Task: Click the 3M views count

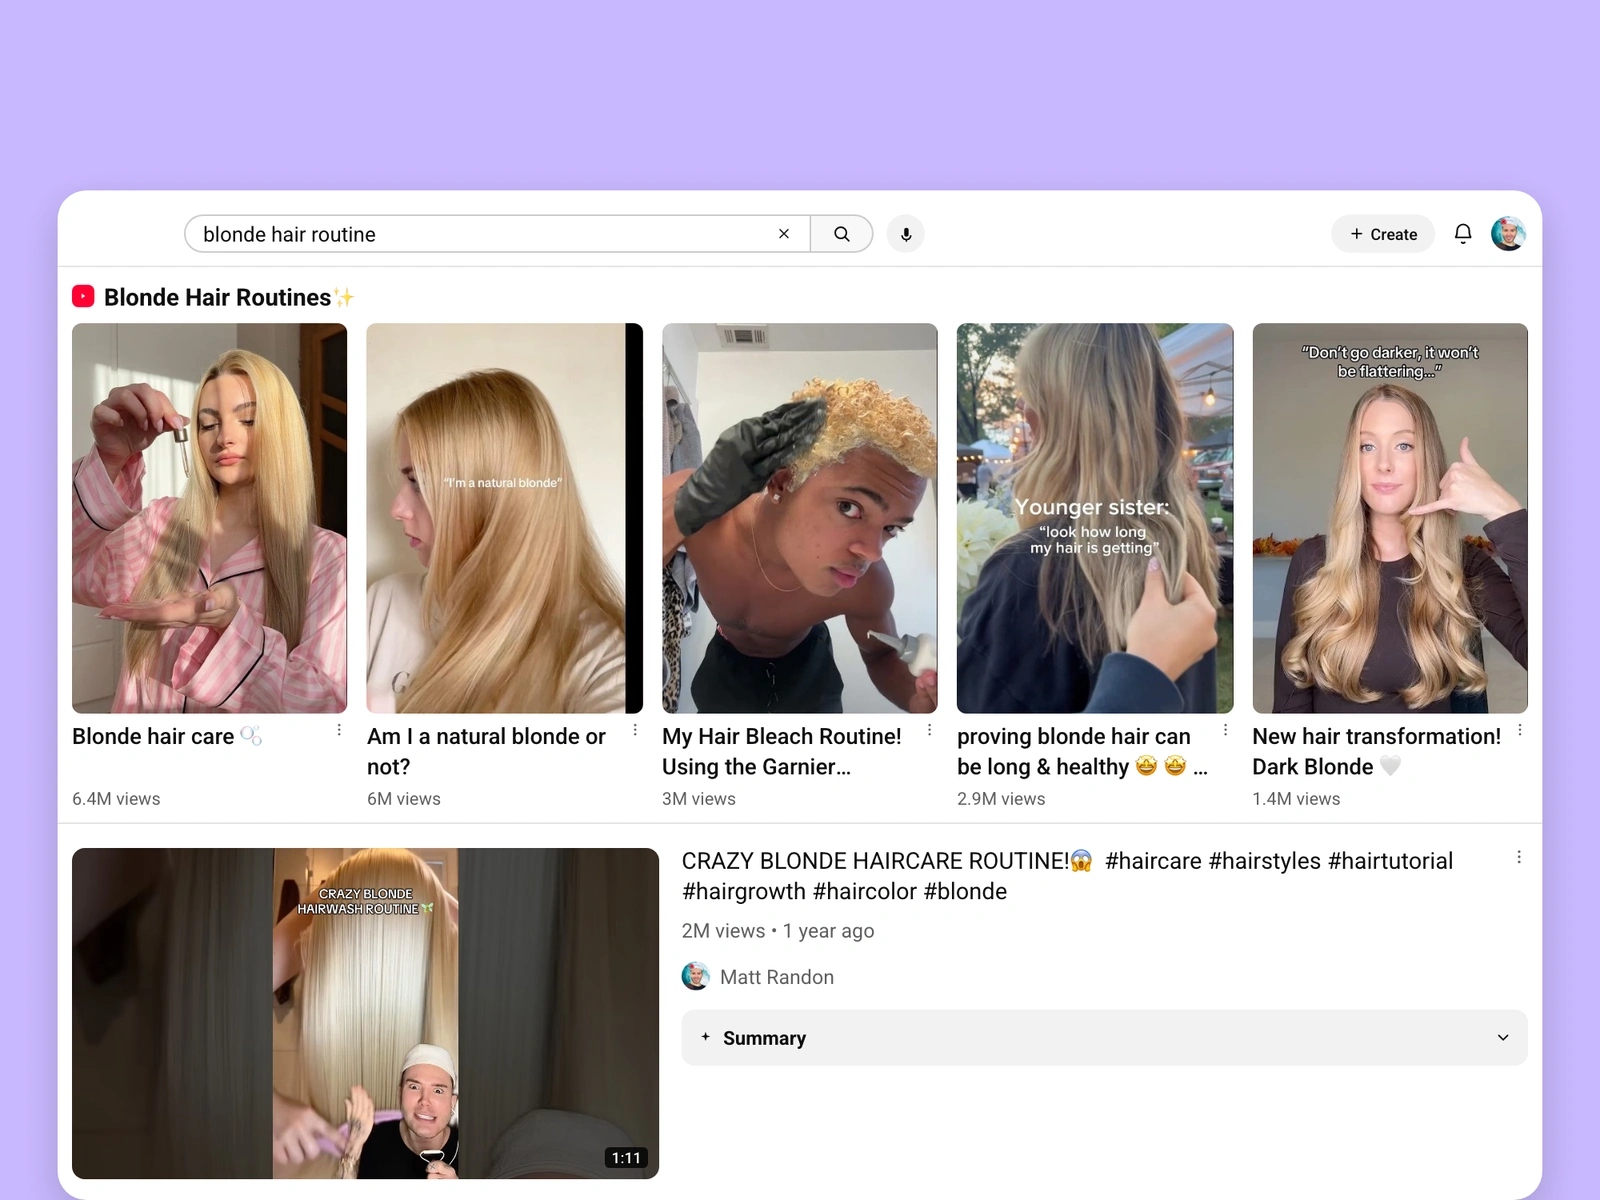Action: [x=699, y=799]
